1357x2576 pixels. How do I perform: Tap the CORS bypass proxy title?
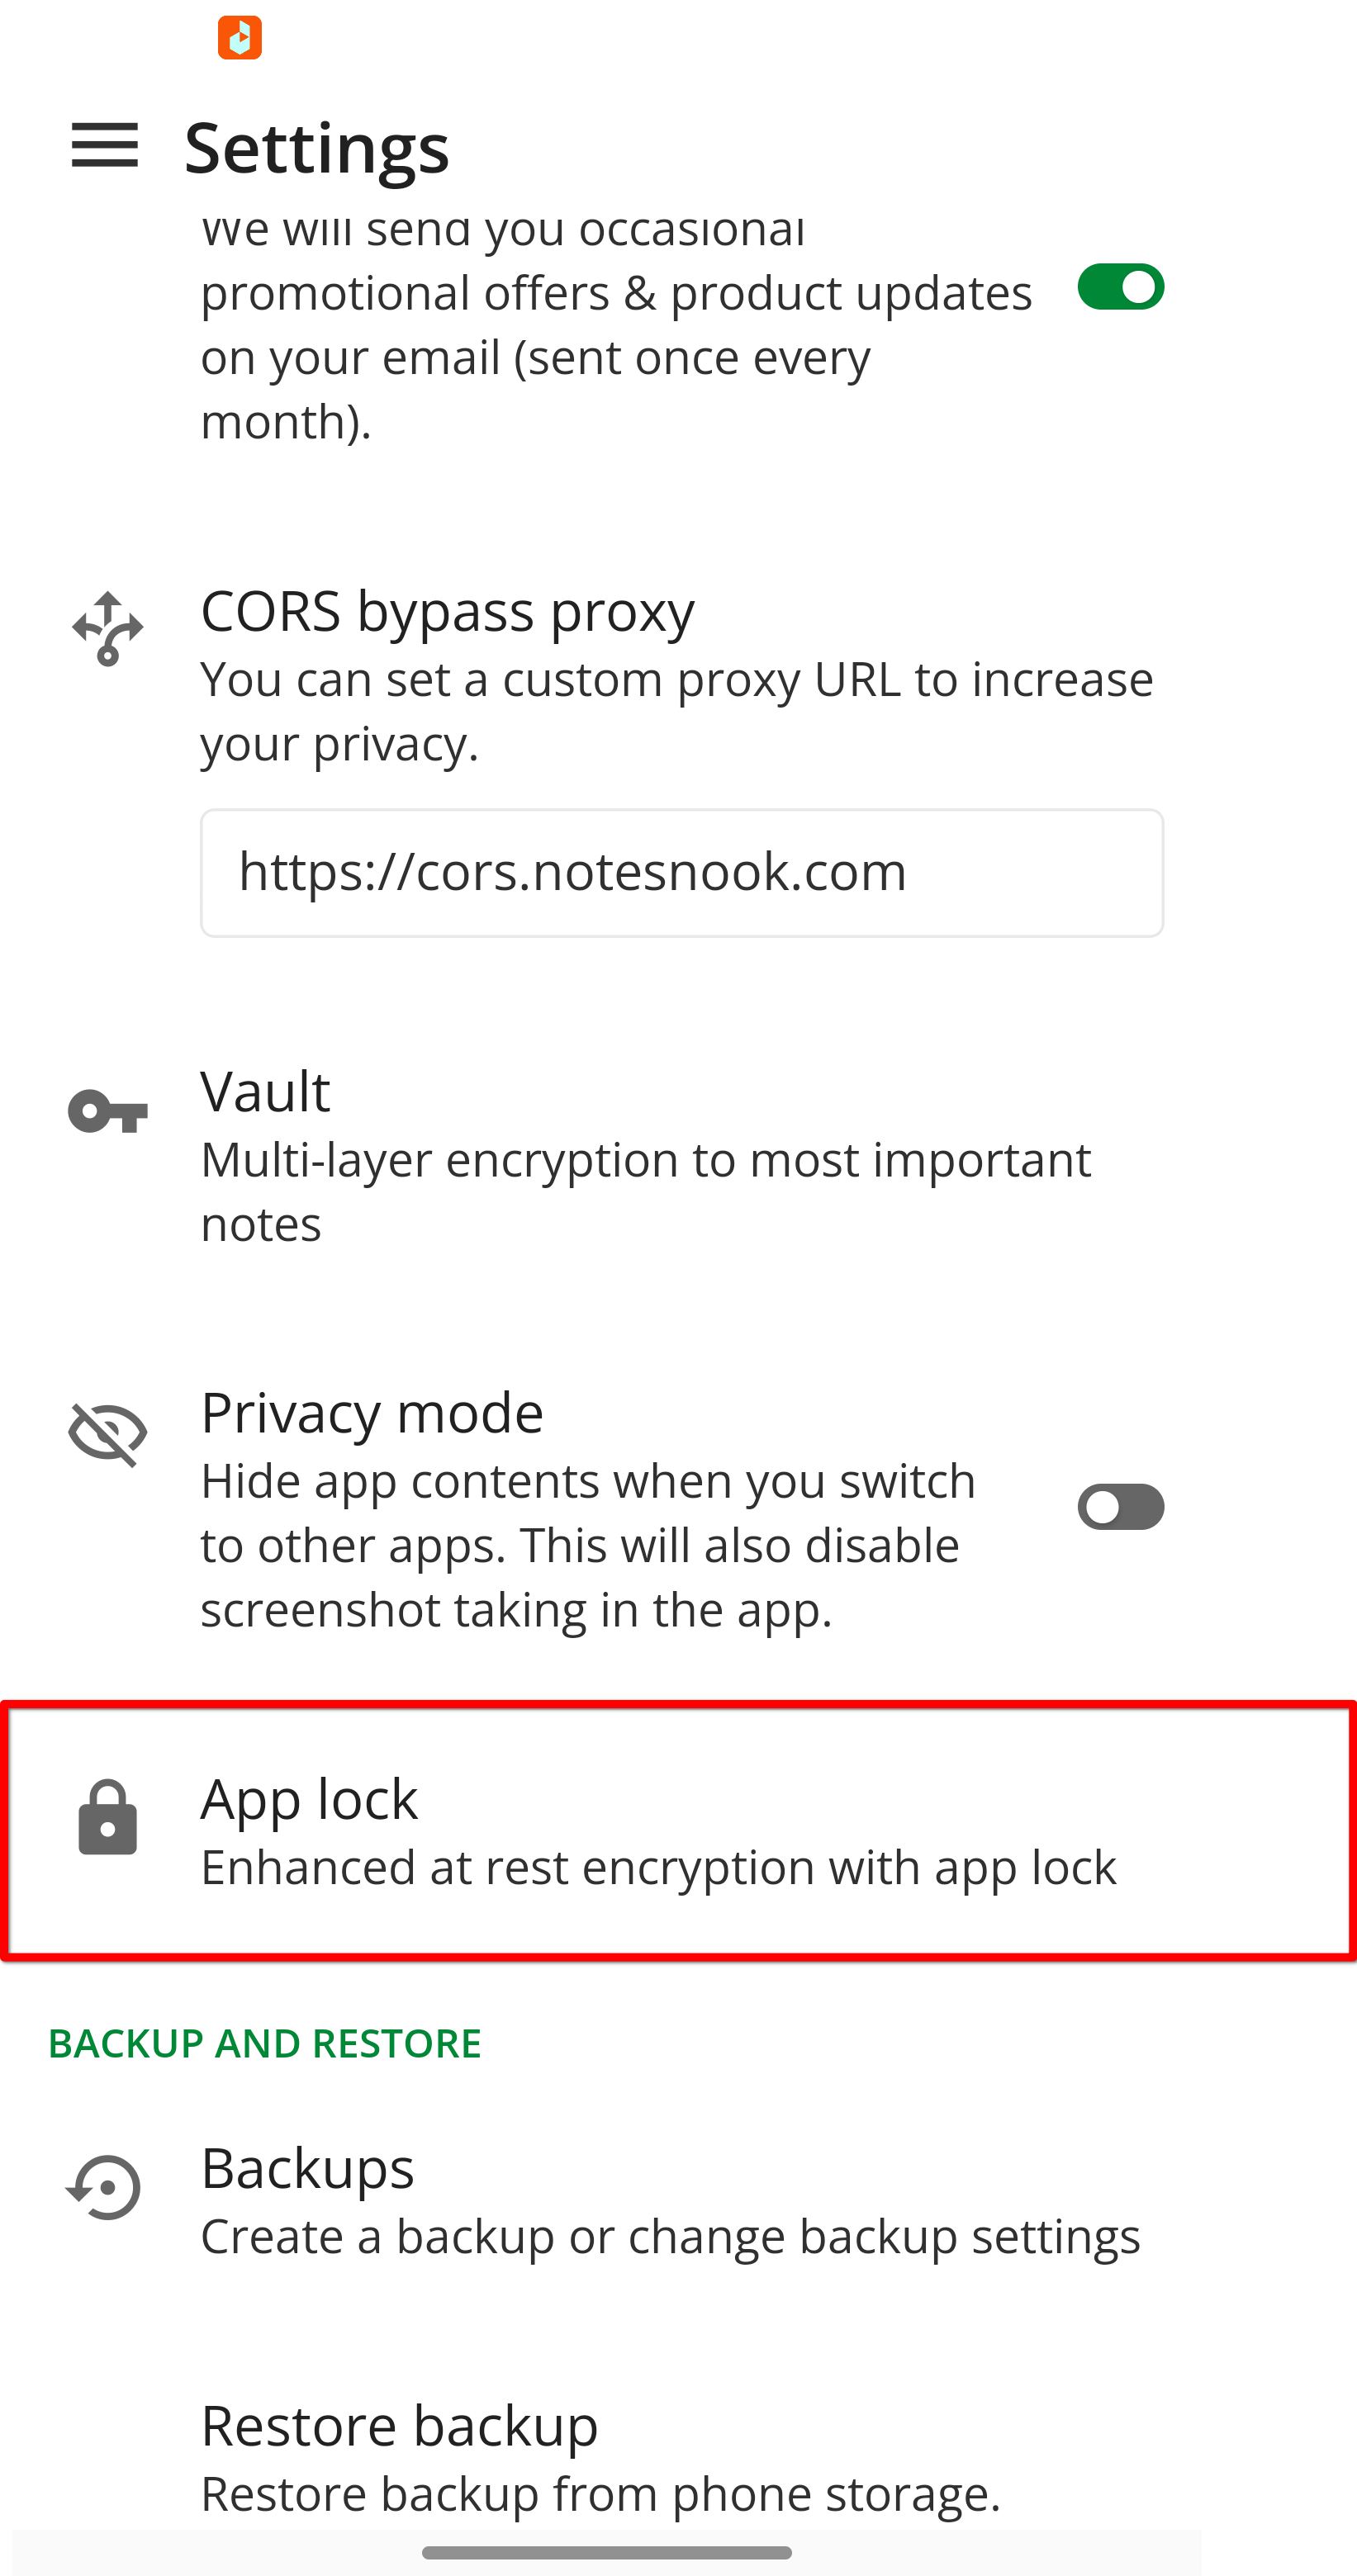click(x=447, y=611)
